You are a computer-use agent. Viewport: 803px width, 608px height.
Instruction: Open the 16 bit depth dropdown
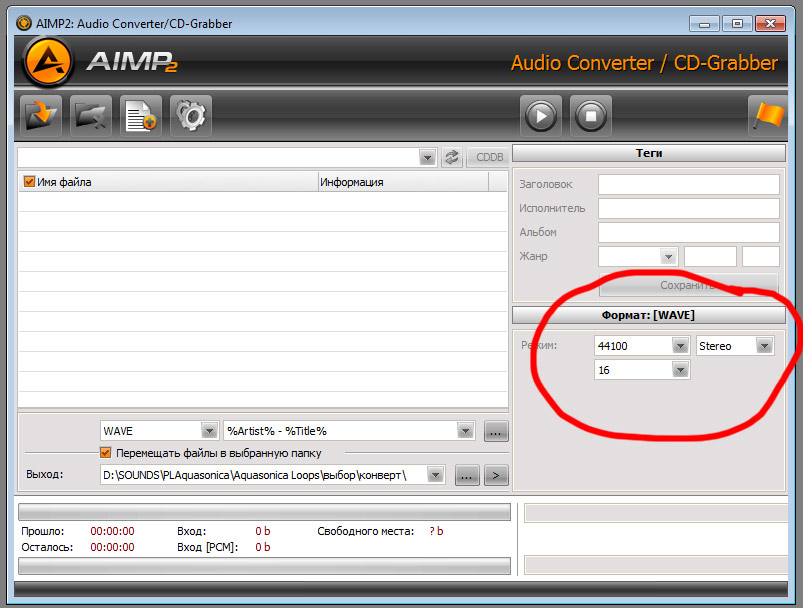[x=680, y=370]
